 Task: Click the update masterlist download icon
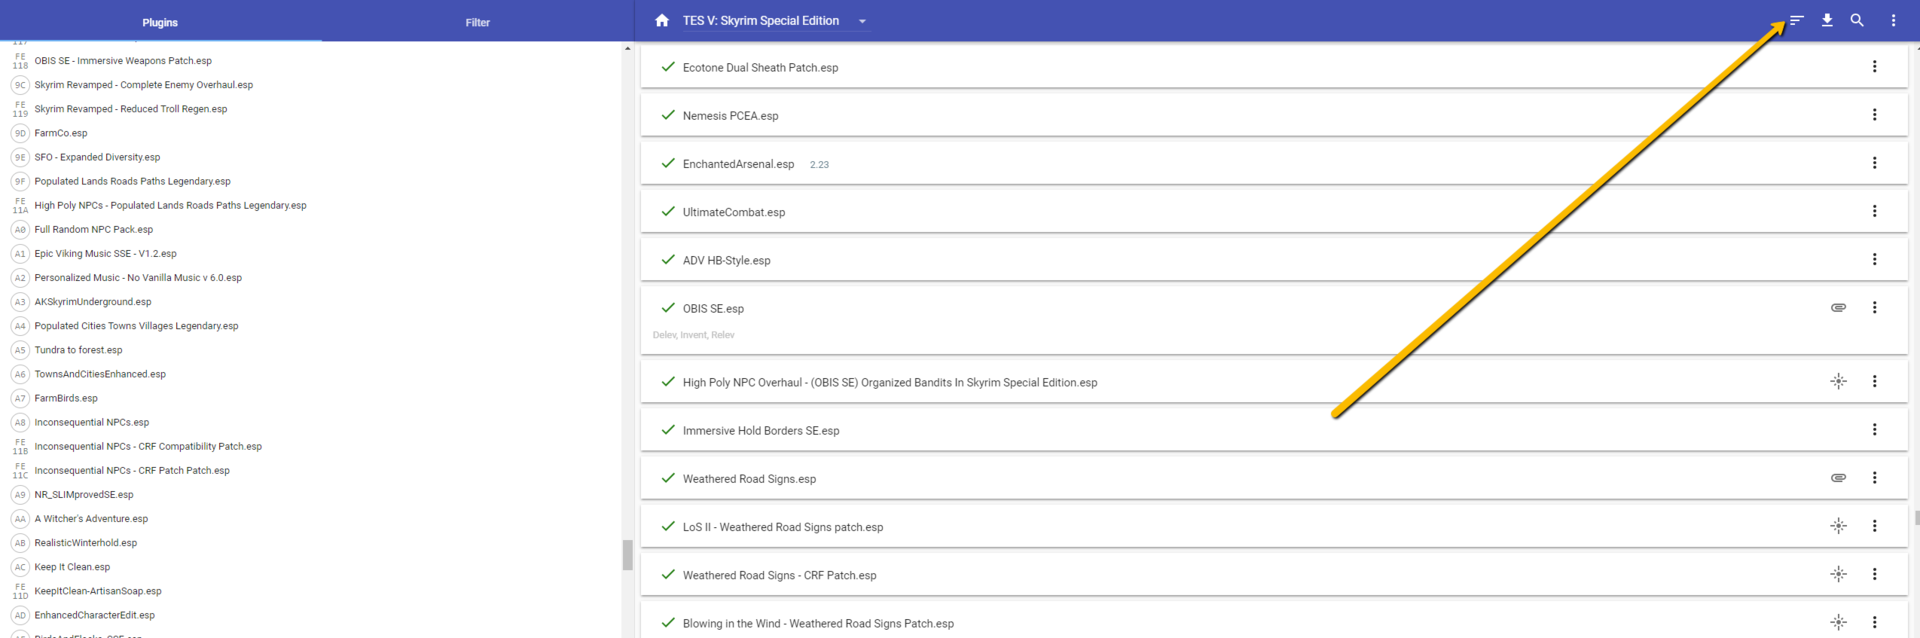coord(1827,20)
